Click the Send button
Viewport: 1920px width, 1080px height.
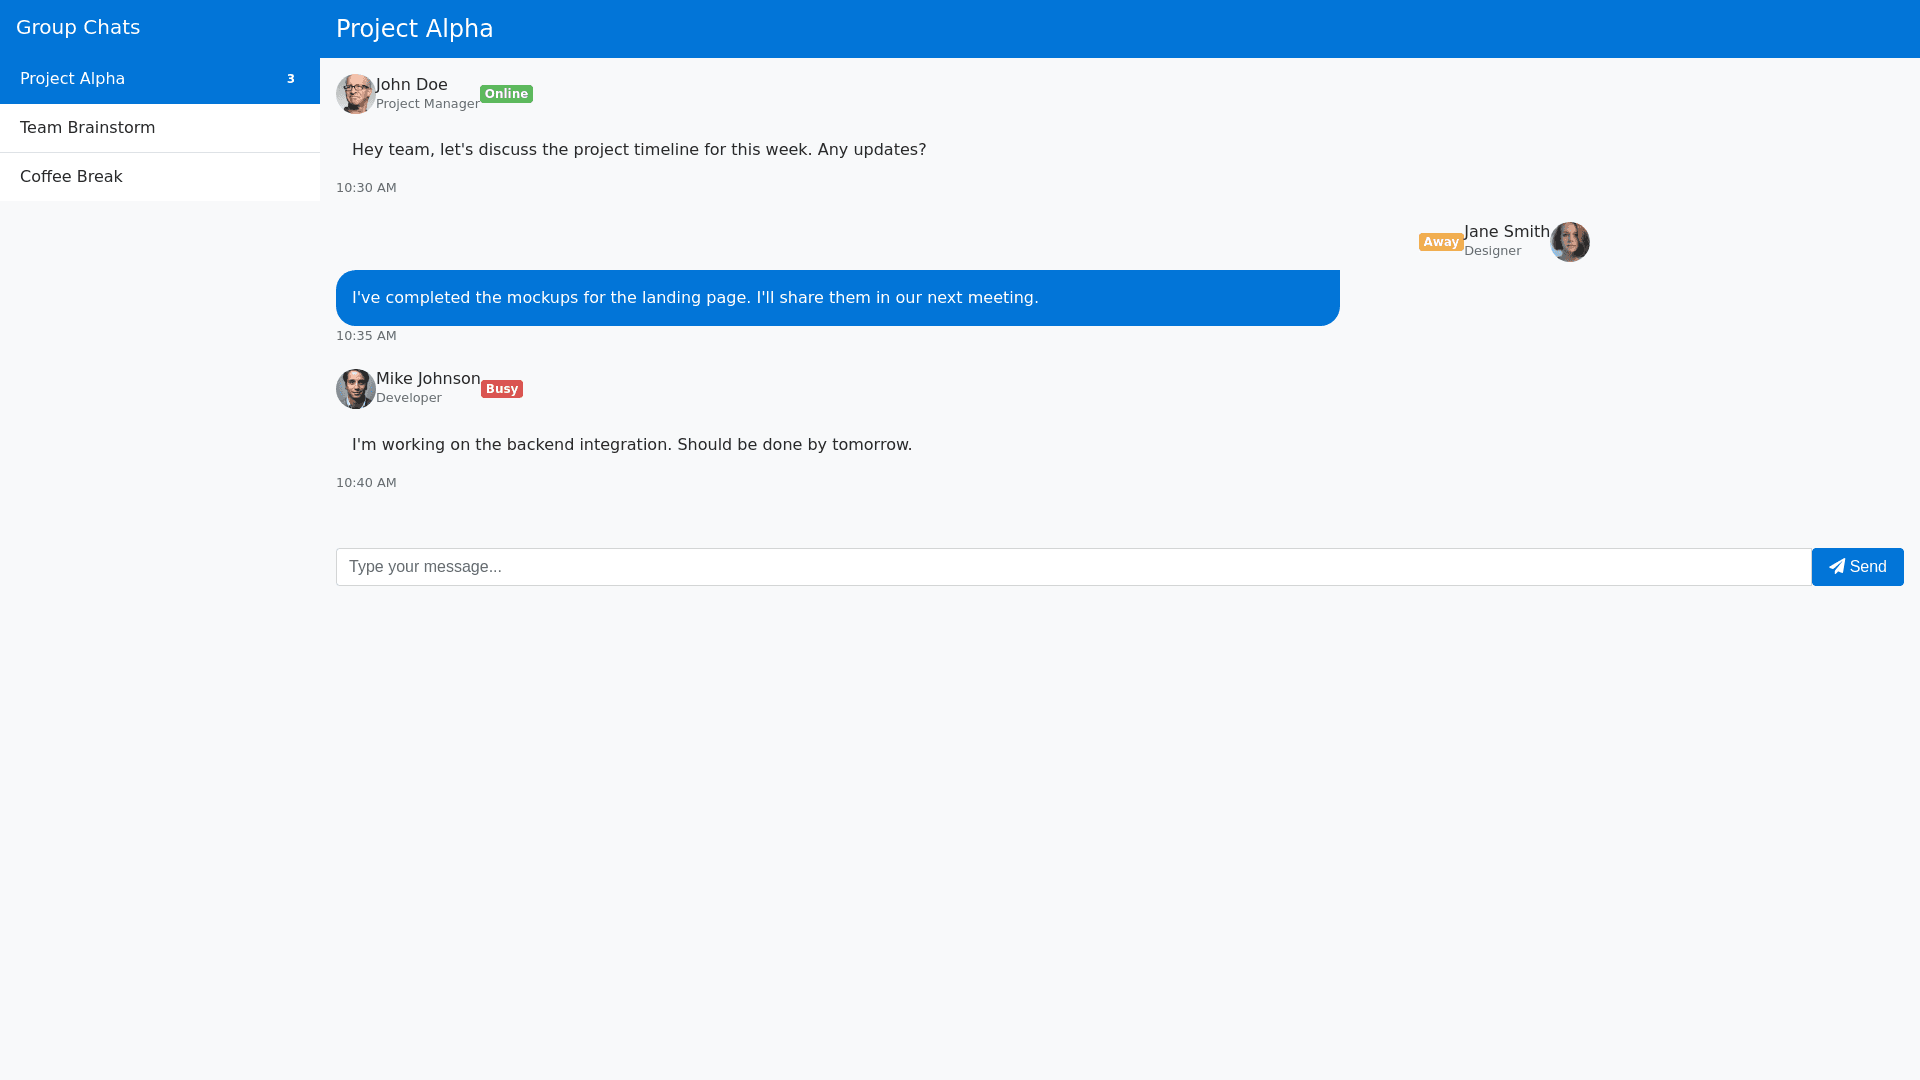[x=1857, y=566]
